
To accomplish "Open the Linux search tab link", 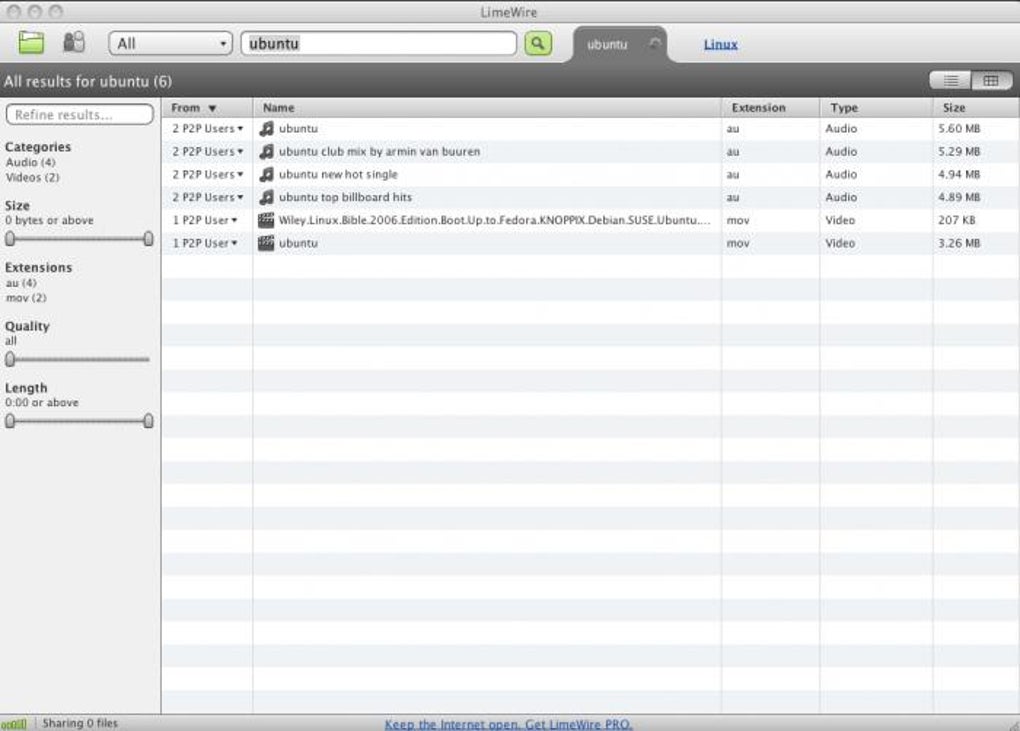I will point(721,44).
